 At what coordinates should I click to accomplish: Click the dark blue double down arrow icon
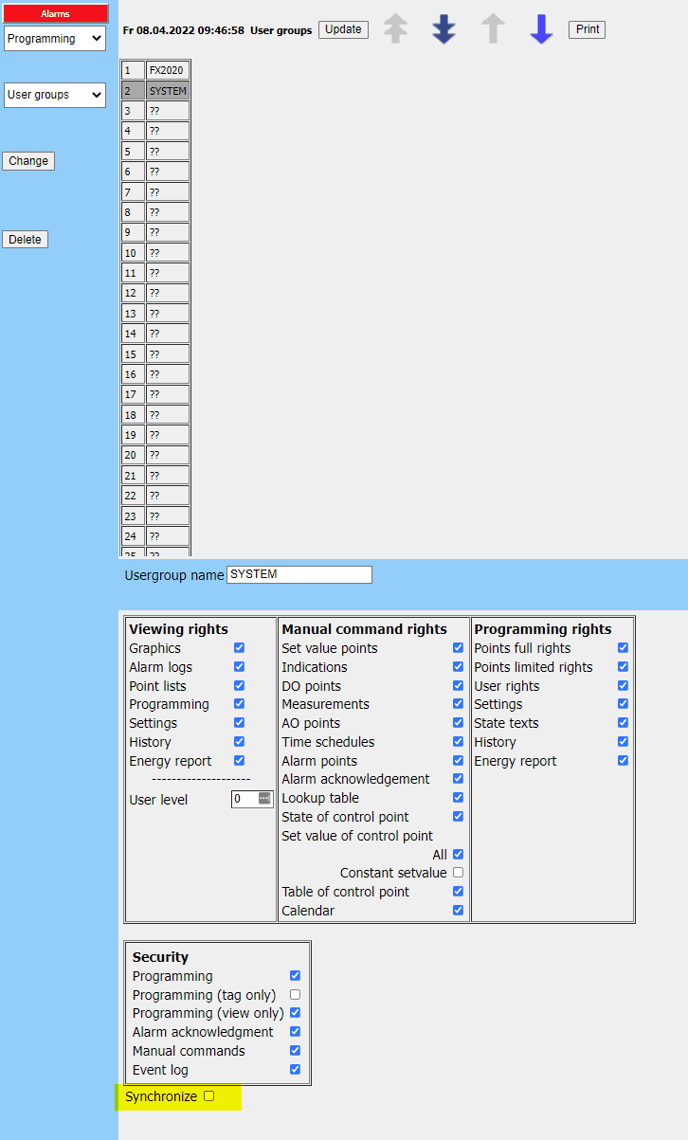click(x=444, y=29)
